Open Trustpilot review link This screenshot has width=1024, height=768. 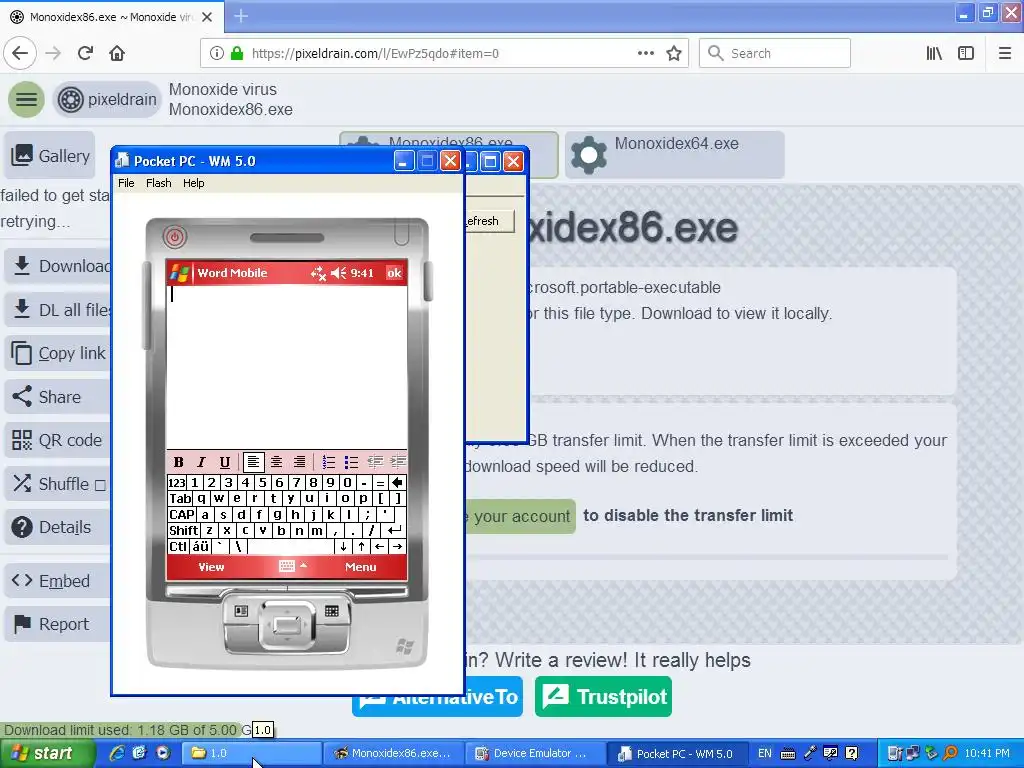pyautogui.click(x=603, y=696)
